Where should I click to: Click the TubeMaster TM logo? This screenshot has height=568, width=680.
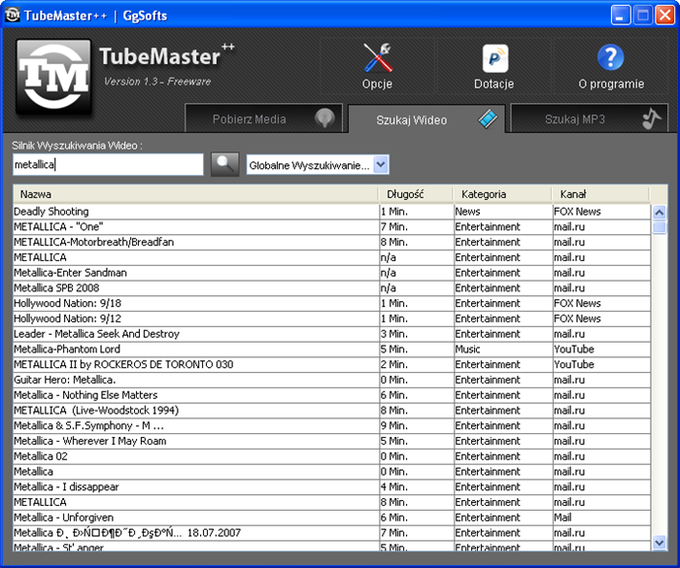point(54,77)
